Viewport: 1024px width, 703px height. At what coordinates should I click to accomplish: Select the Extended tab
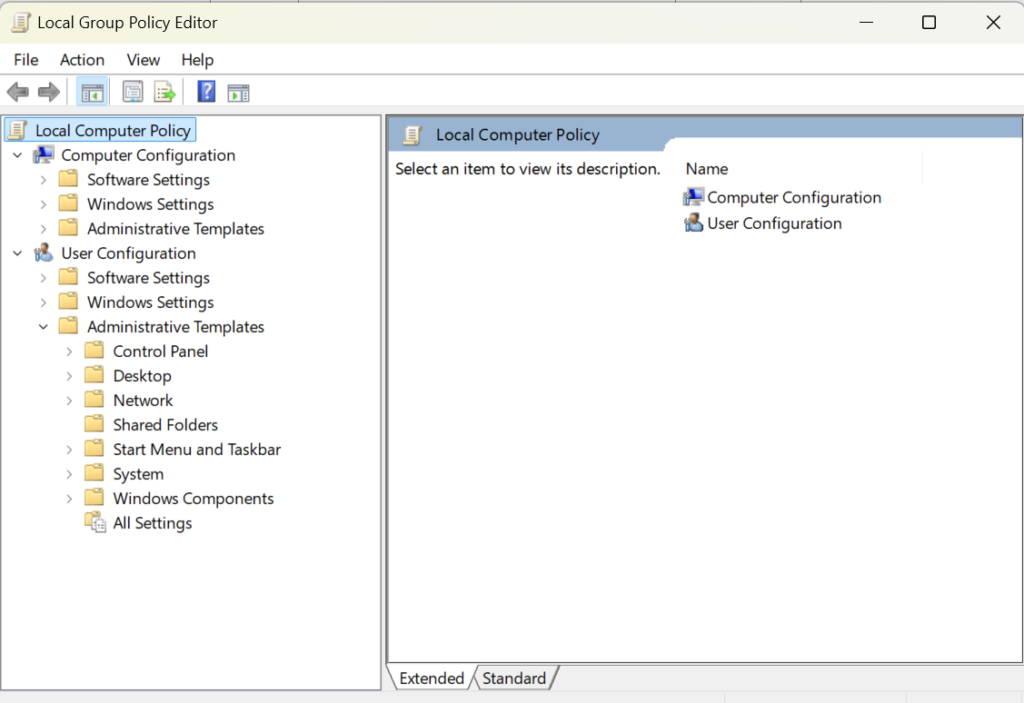tap(431, 678)
